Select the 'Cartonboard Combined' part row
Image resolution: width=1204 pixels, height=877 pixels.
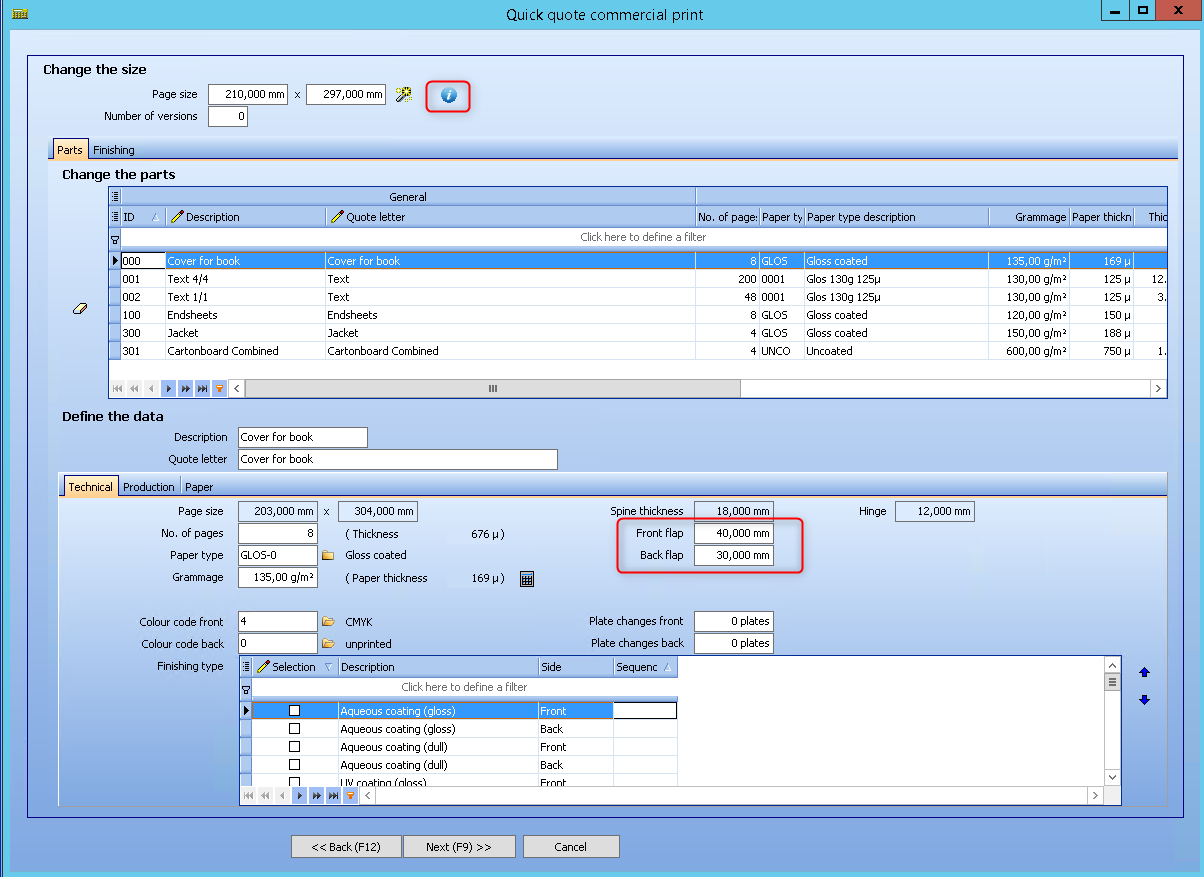pos(638,351)
